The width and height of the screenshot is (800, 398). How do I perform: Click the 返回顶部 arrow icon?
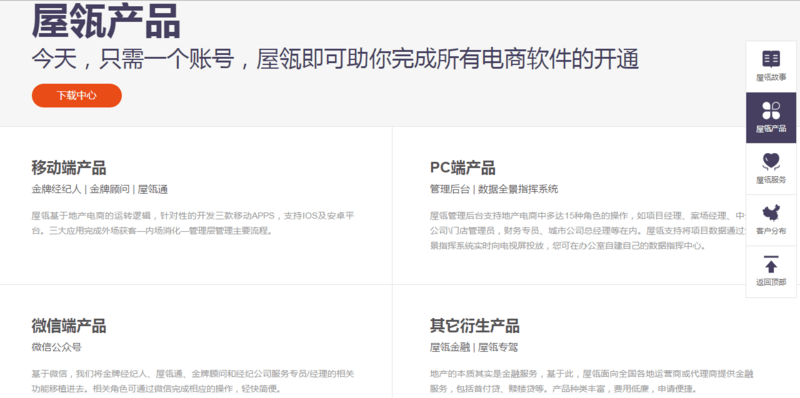pos(771,264)
